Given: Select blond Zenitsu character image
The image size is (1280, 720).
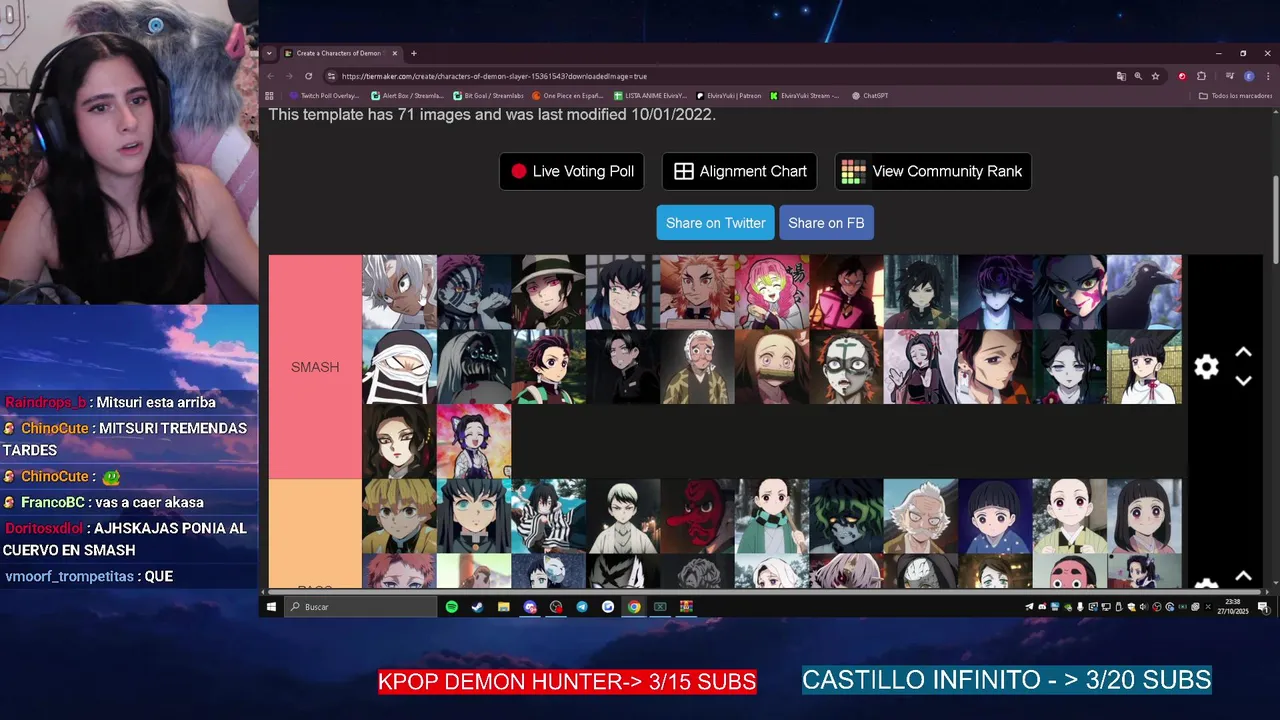Looking at the screenshot, I should [x=399, y=516].
